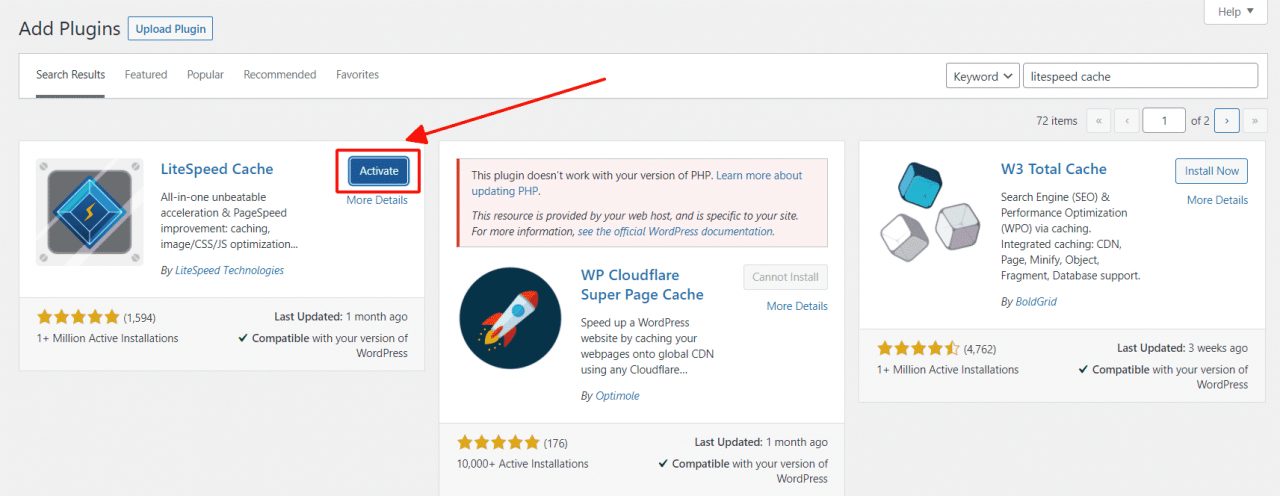Open the BoldGrid author link
Viewport: 1280px width, 496px height.
pyautogui.click(x=1036, y=301)
